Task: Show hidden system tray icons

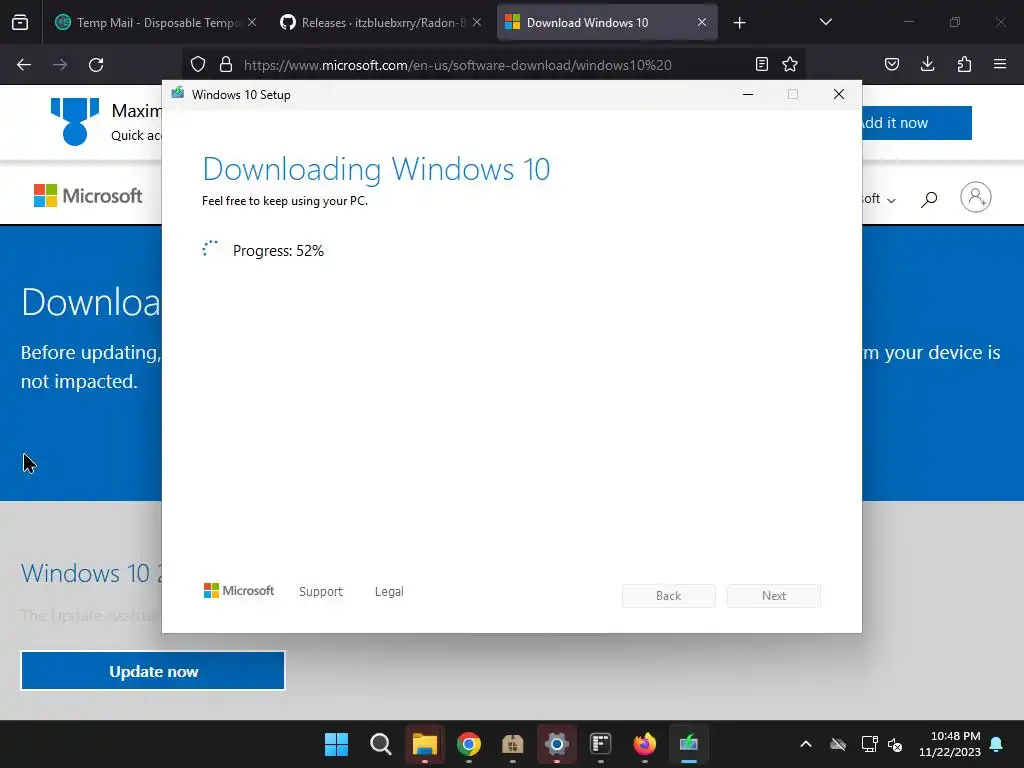Action: point(806,744)
